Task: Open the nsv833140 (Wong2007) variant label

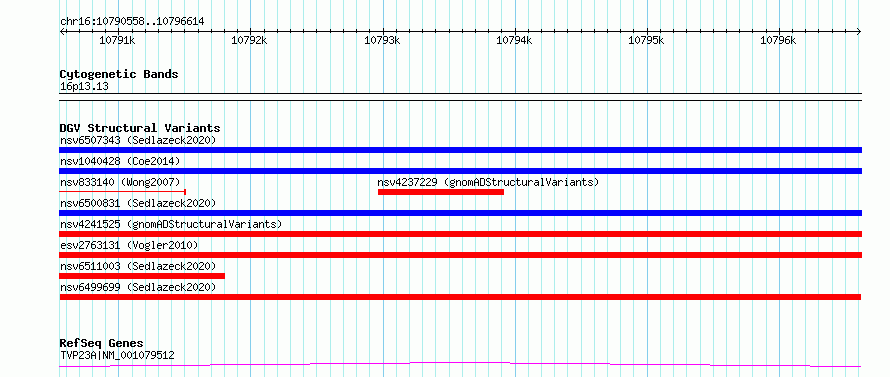Action: pyautogui.click(x=120, y=182)
